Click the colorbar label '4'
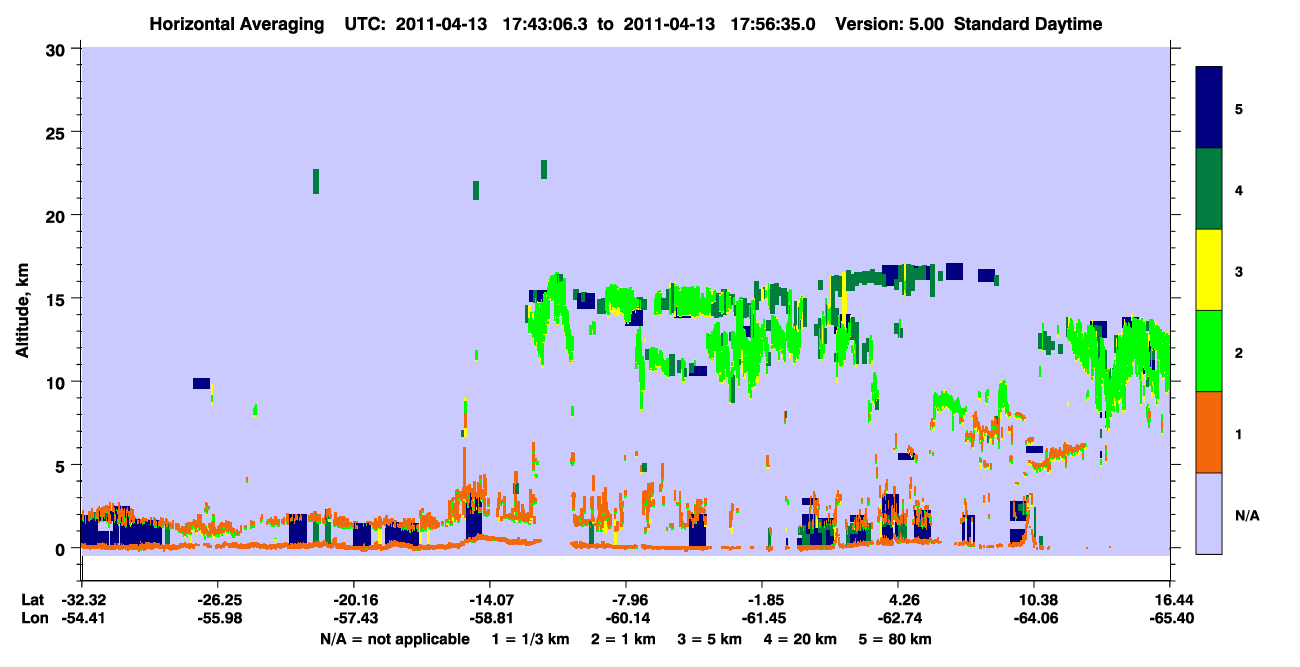This screenshot has height=667, width=1300. (x=1239, y=189)
